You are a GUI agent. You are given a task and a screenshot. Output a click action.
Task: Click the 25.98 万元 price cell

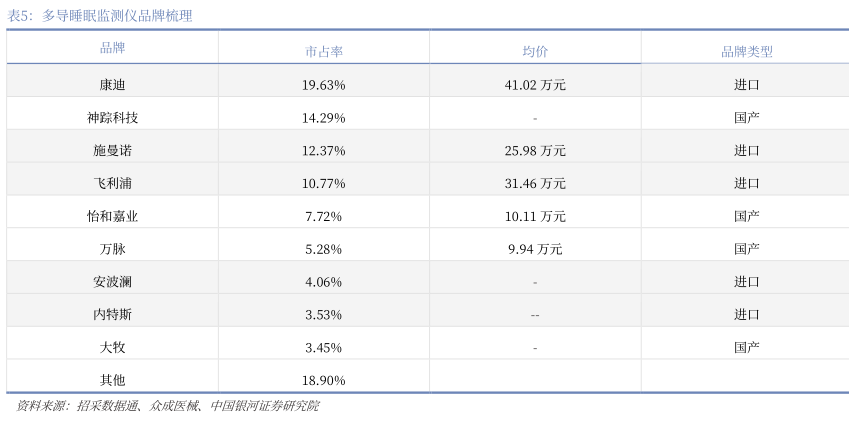pos(535,151)
